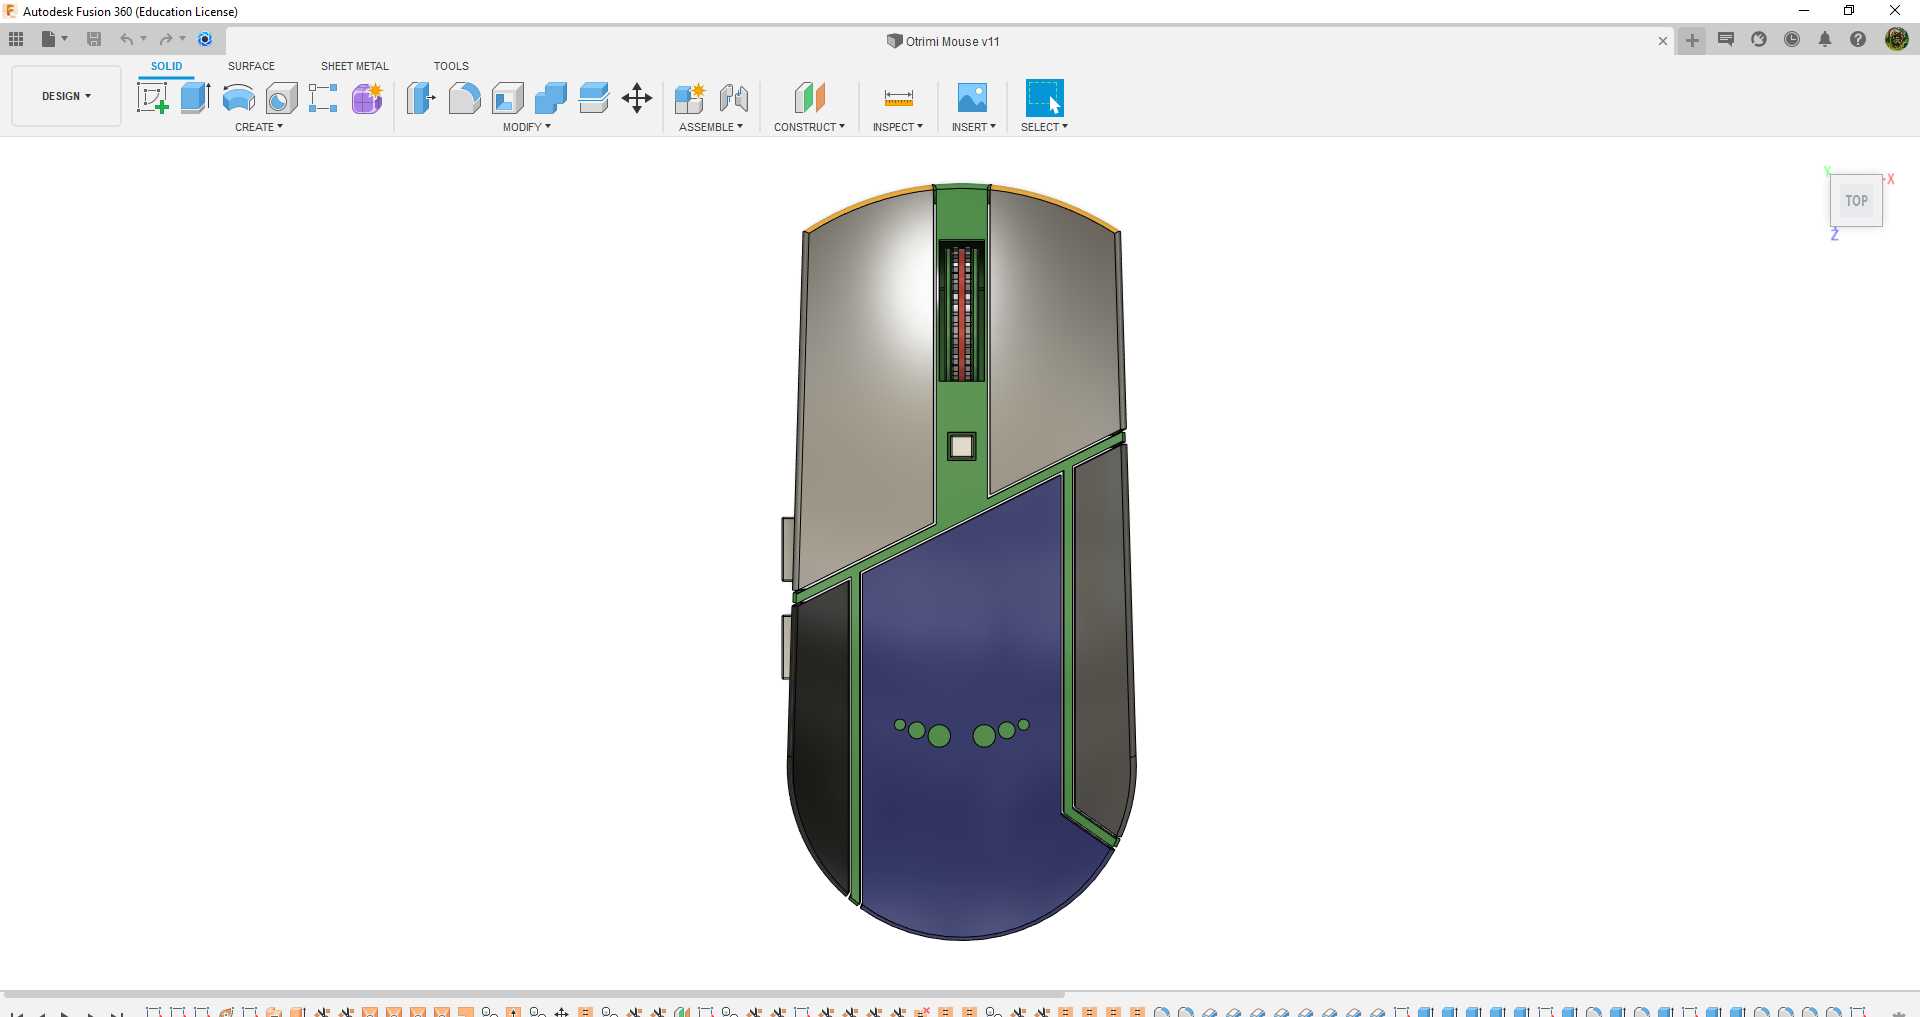
Task: Open the user profile avatar
Action: pyautogui.click(x=1896, y=39)
